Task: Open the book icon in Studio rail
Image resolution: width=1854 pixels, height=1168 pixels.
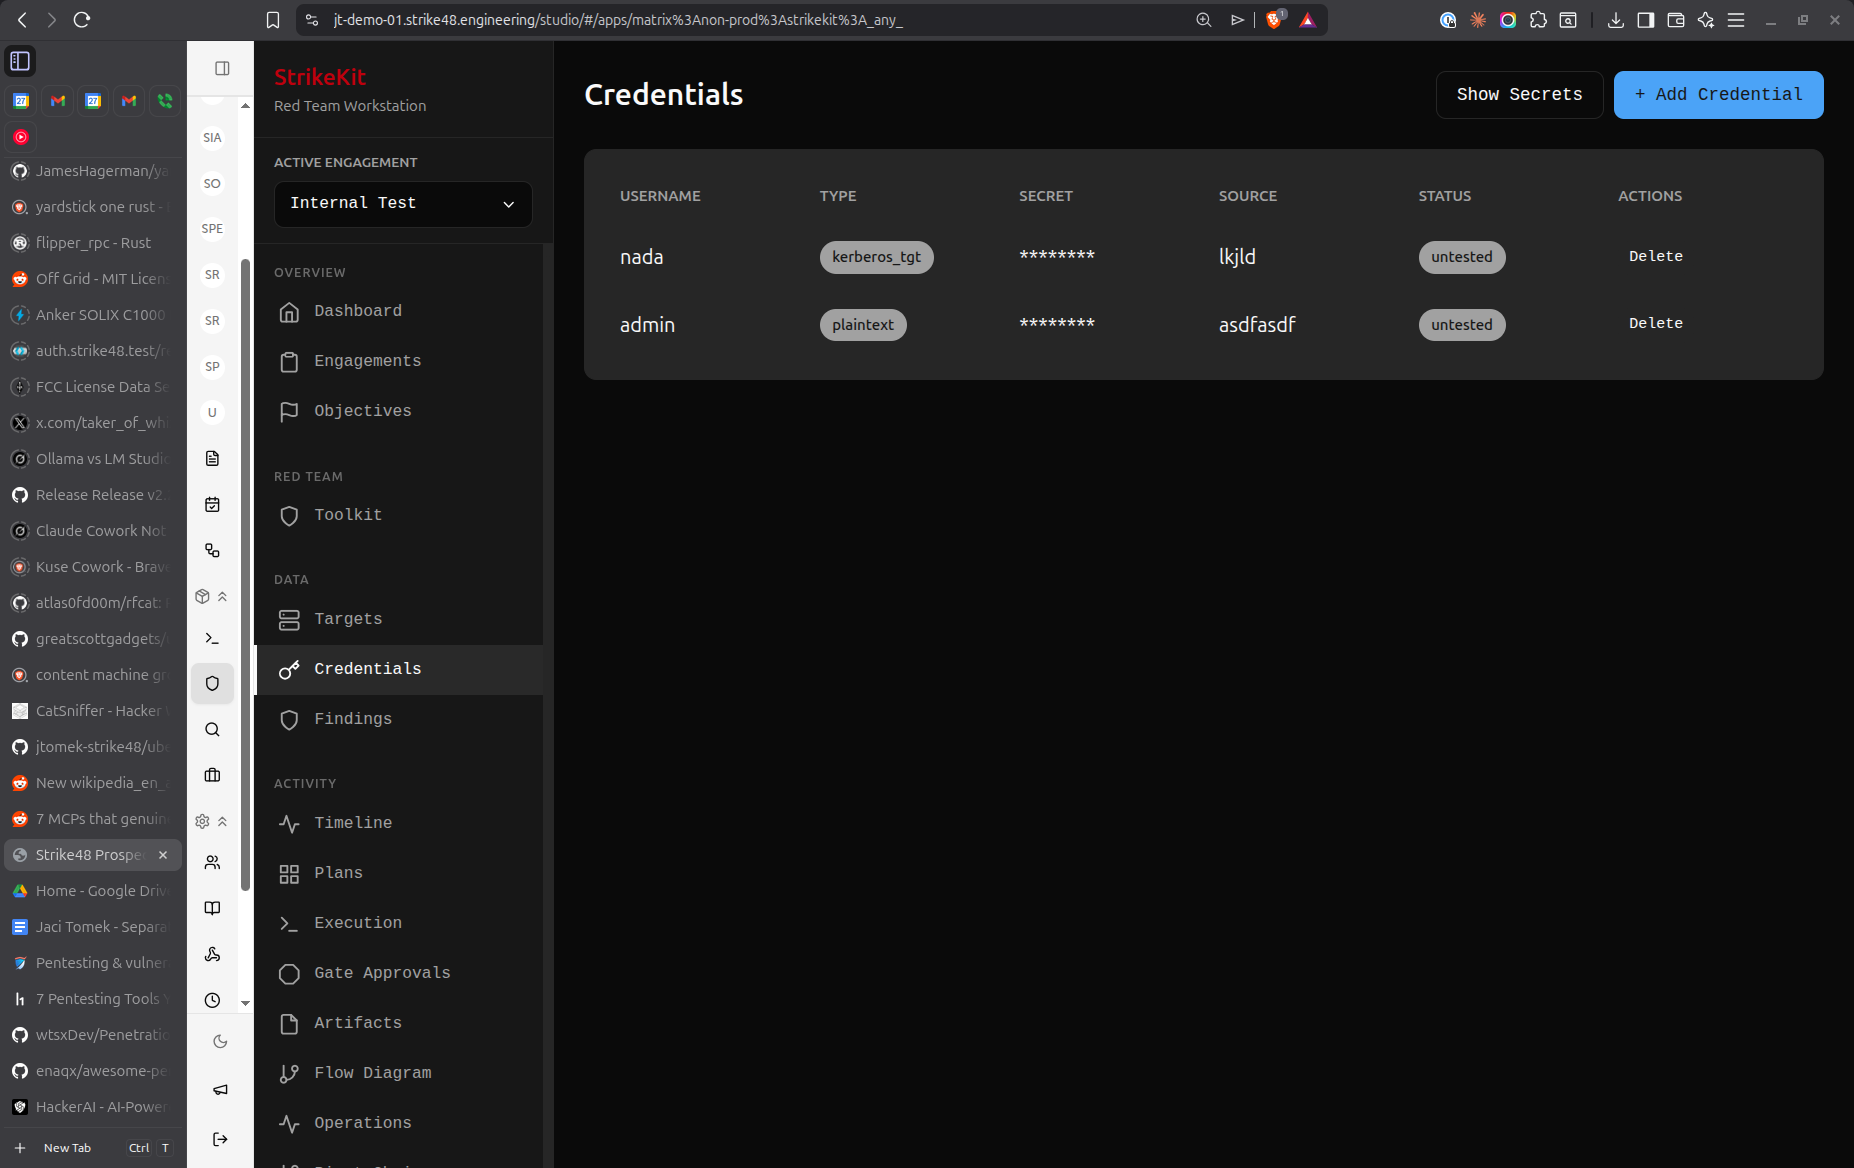Action: click(x=212, y=908)
